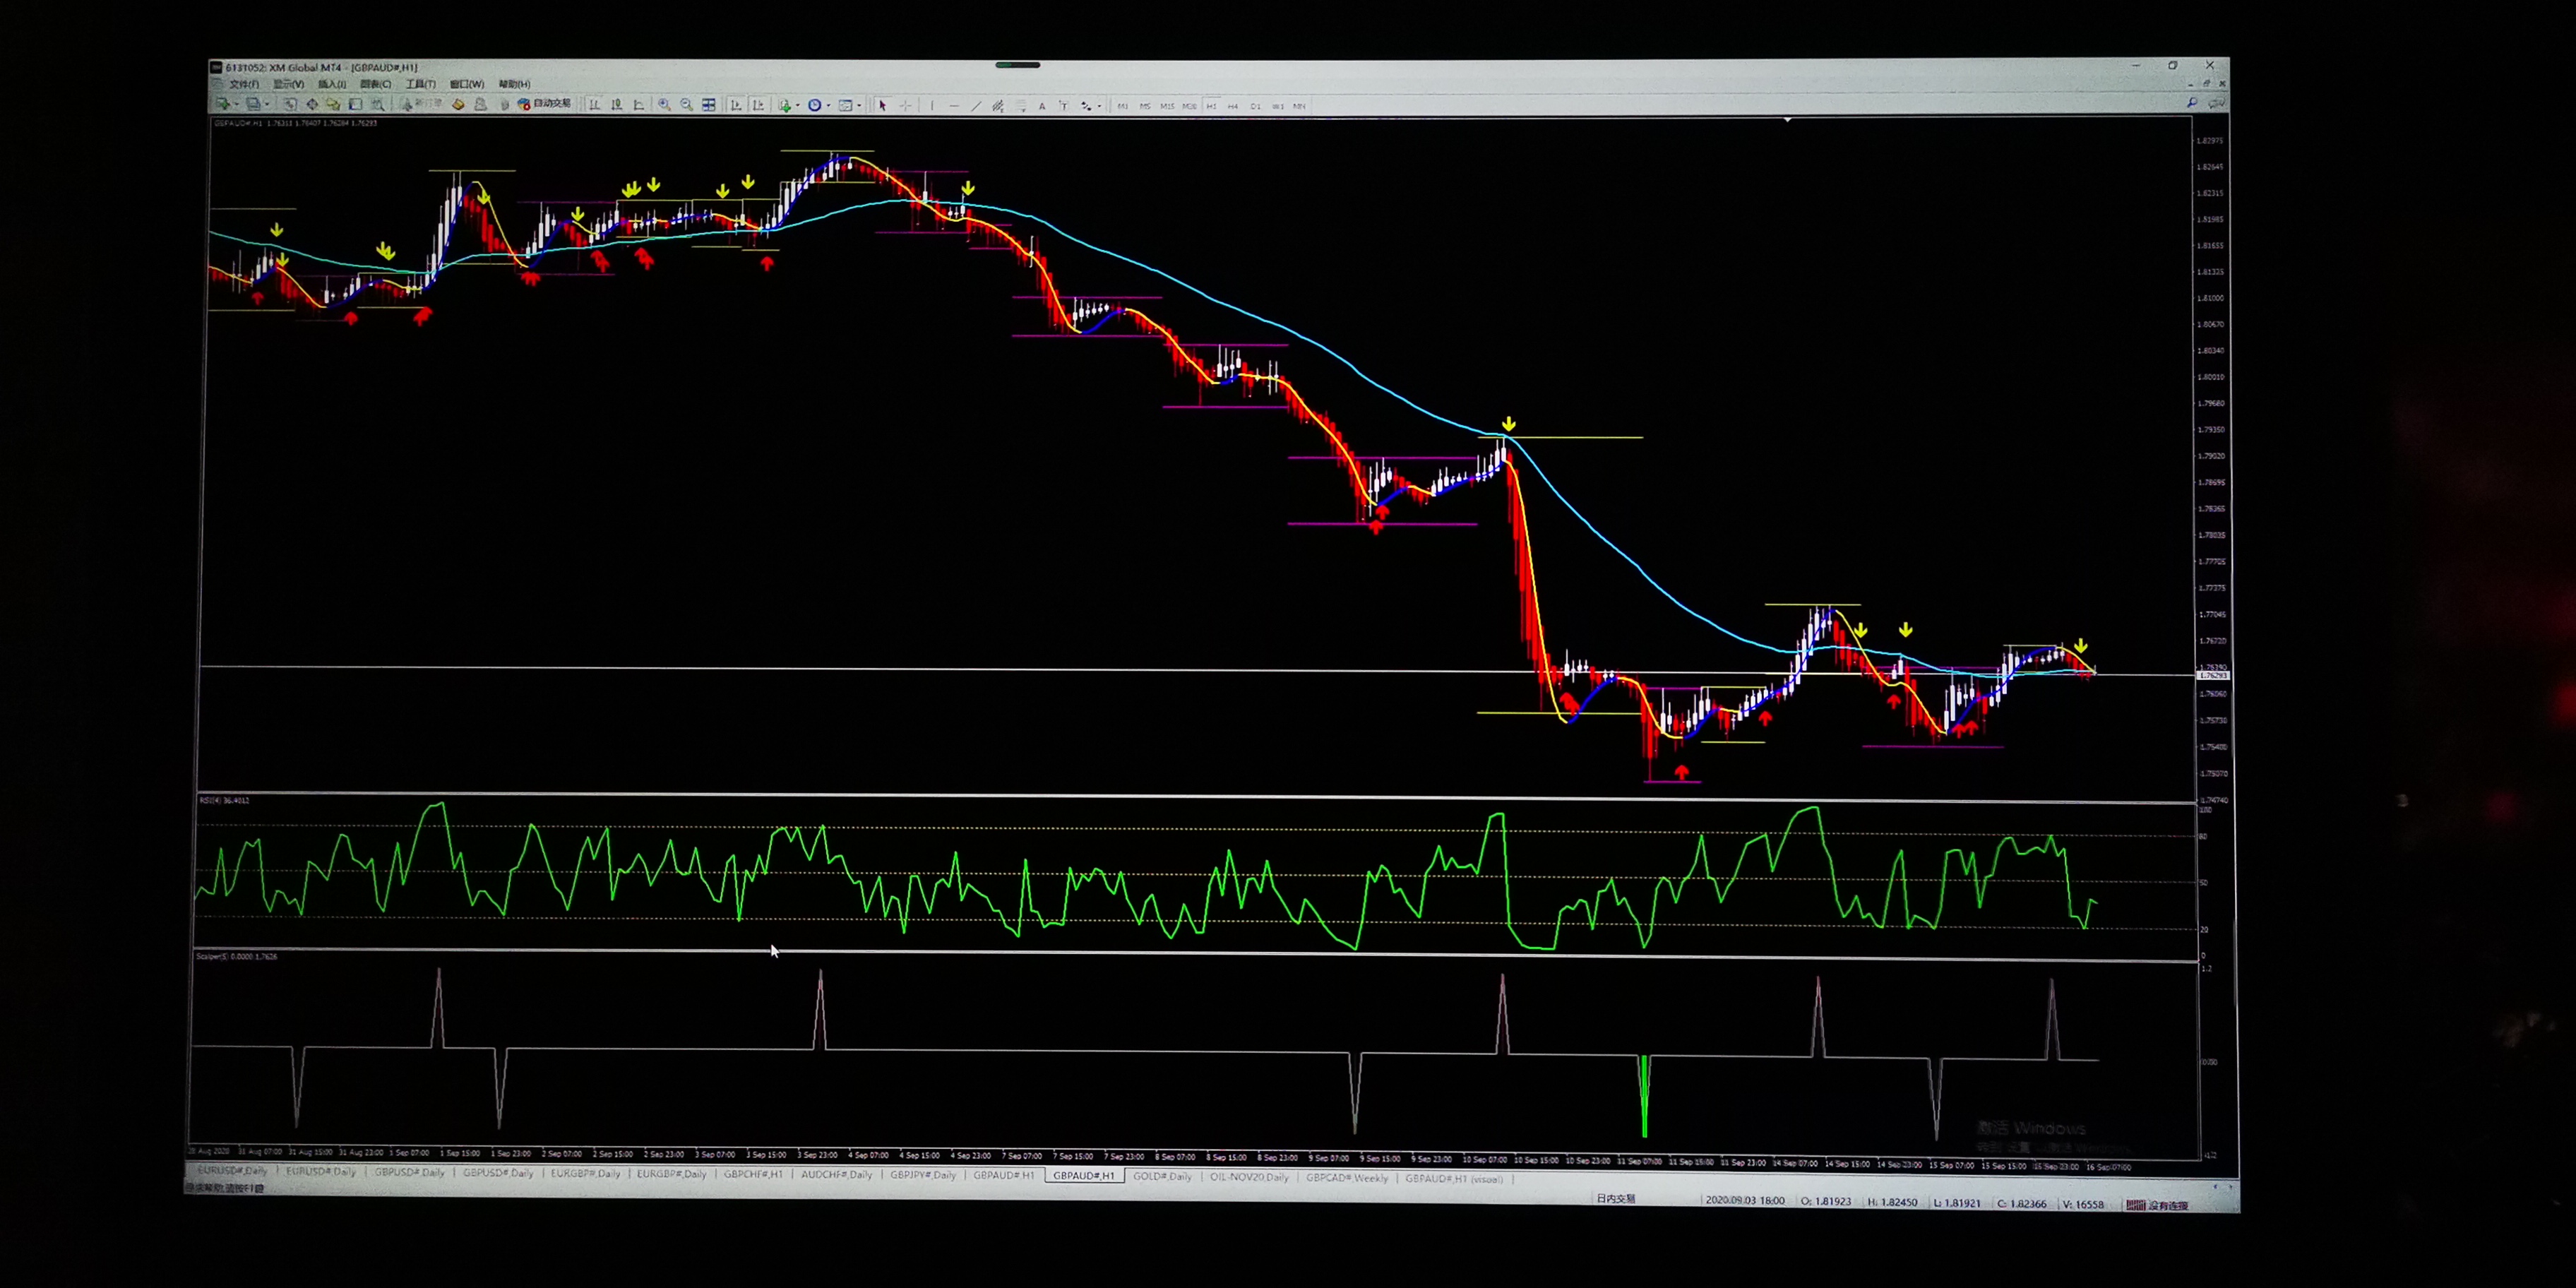Select the trendline drawing tool
Screen dimensions: 2576x1288
point(976,106)
